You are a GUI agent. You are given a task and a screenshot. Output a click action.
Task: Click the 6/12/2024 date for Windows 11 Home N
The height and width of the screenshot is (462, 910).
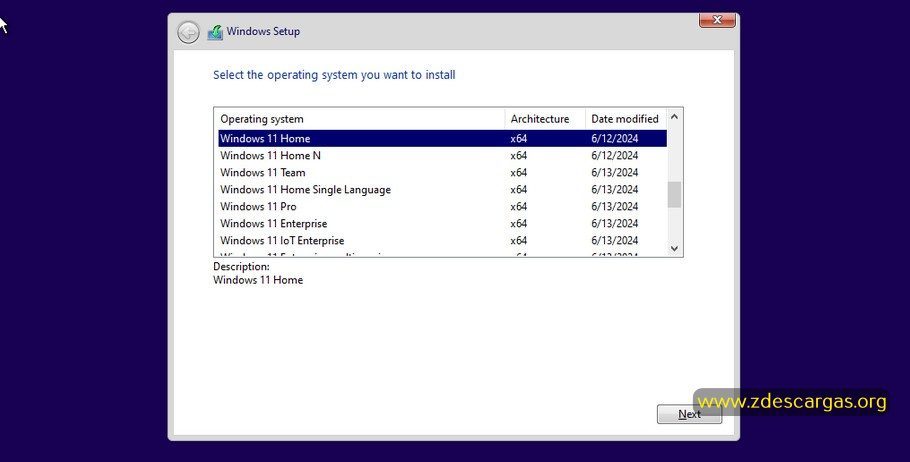coord(615,156)
